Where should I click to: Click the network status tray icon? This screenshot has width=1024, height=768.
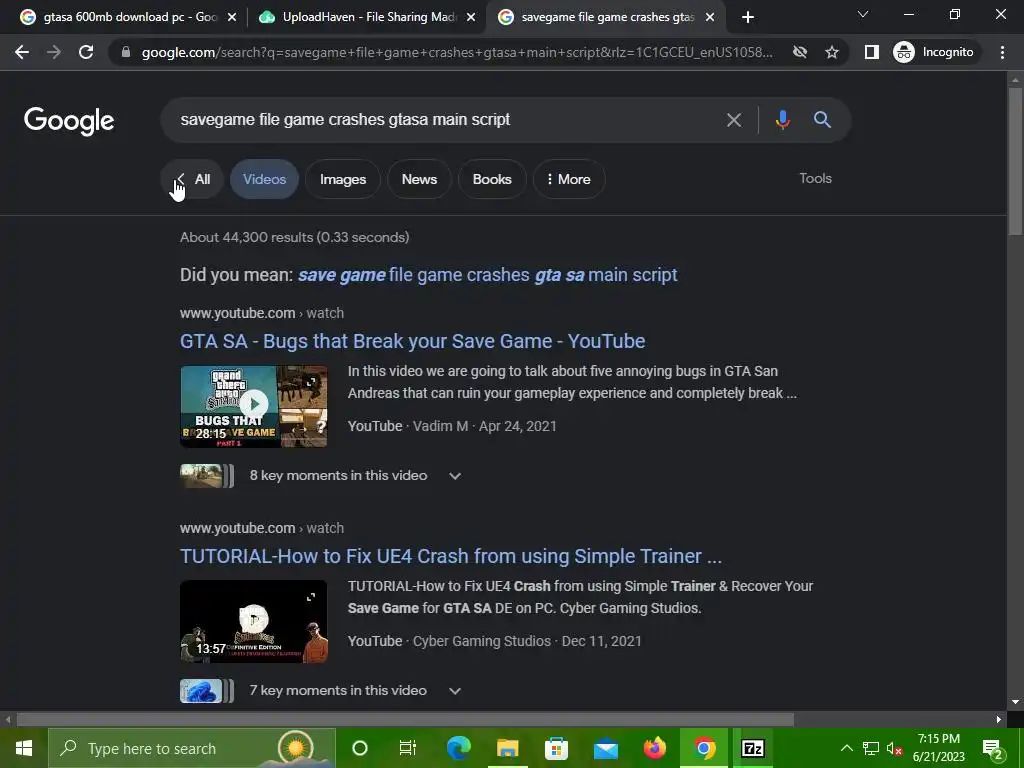tap(871, 748)
